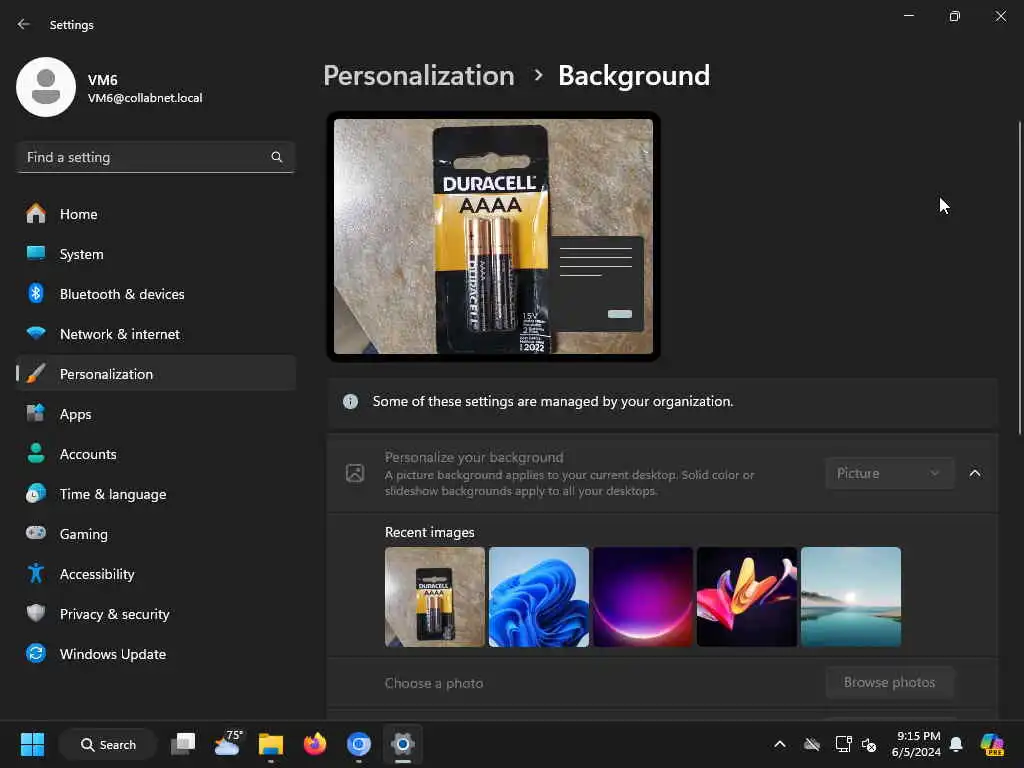Collapse the Personalize your background section
This screenshot has height=768, width=1024.
[x=975, y=473]
